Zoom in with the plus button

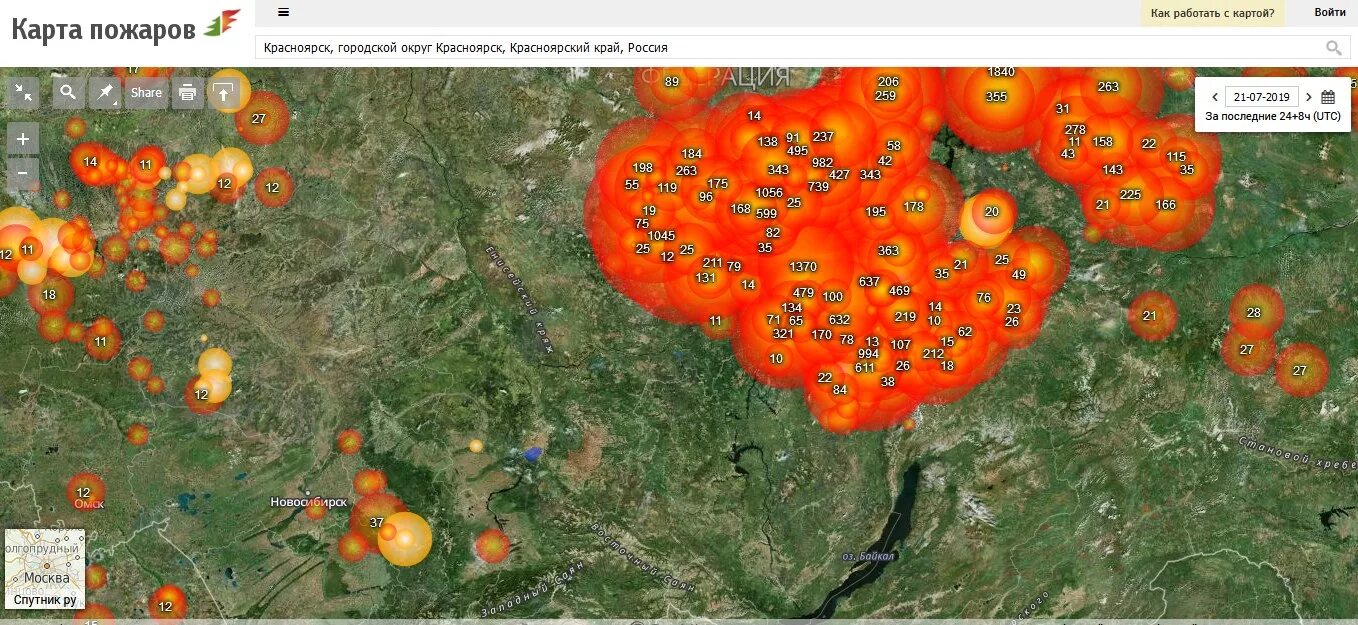click(x=22, y=138)
